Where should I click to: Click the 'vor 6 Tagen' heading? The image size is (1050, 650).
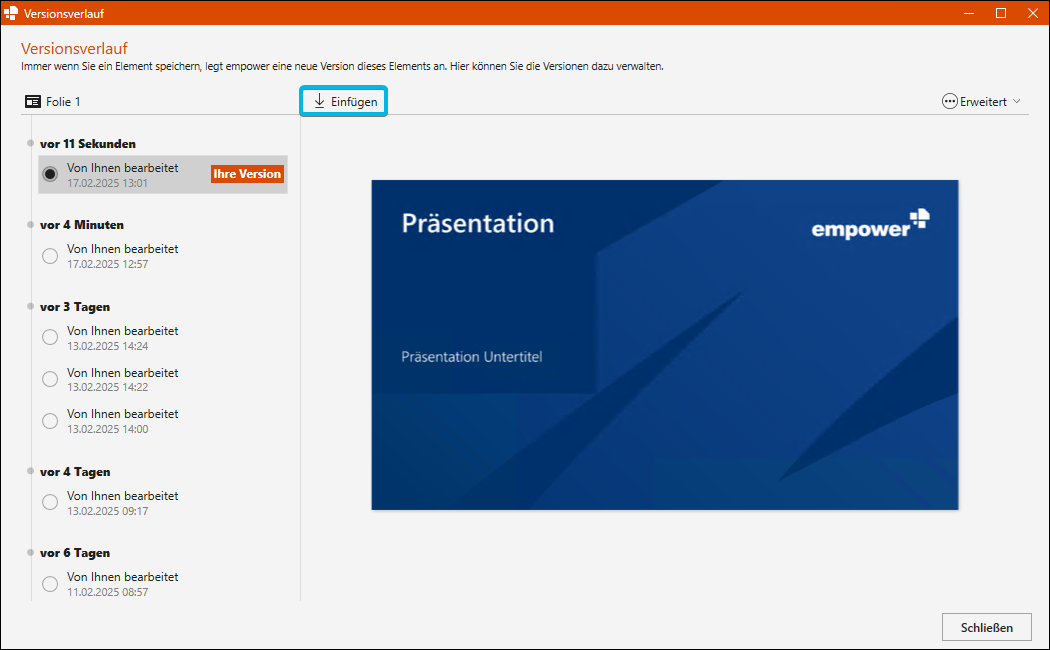pos(75,553)
